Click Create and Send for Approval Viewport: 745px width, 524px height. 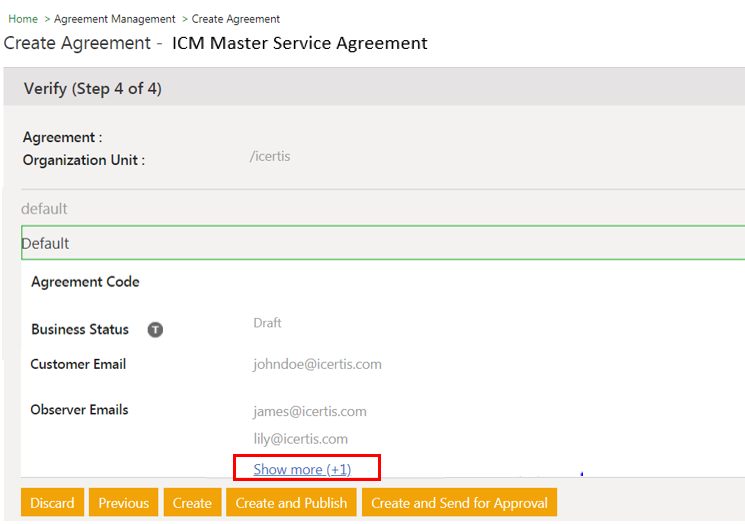(459, 503)
